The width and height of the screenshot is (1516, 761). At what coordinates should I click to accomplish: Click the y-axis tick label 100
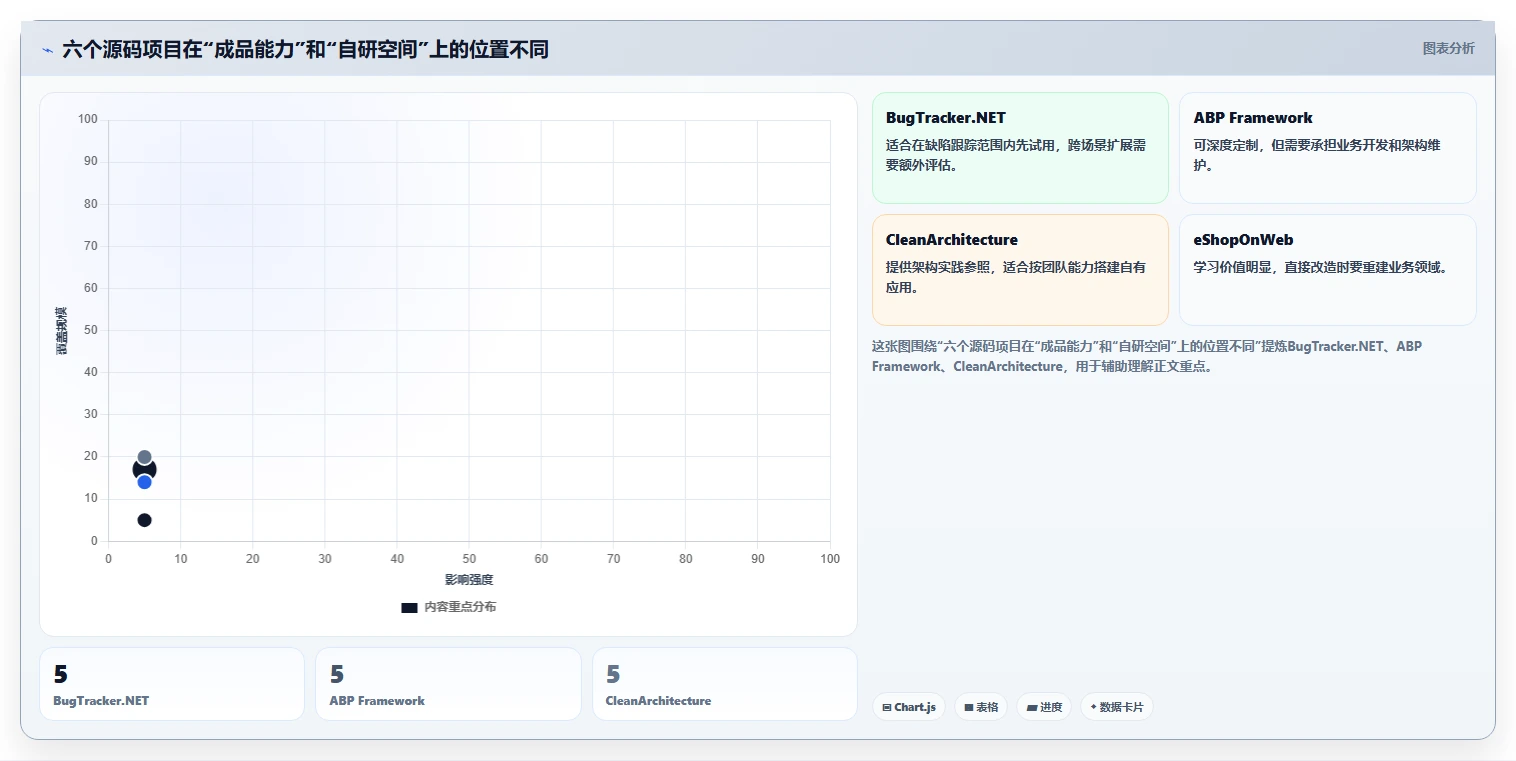coord(88,120)
